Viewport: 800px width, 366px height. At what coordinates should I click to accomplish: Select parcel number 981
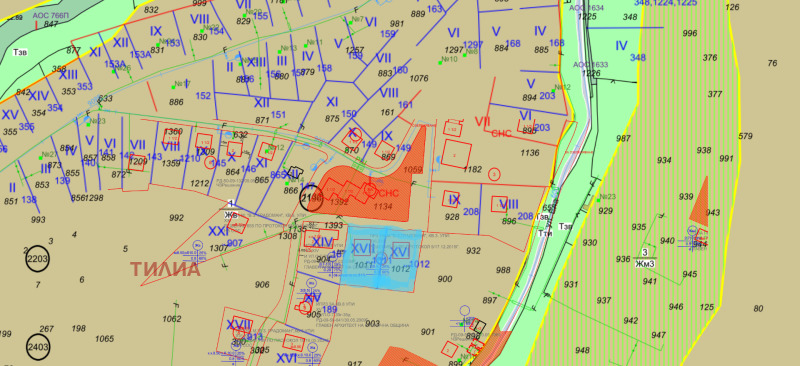point(396,24)
